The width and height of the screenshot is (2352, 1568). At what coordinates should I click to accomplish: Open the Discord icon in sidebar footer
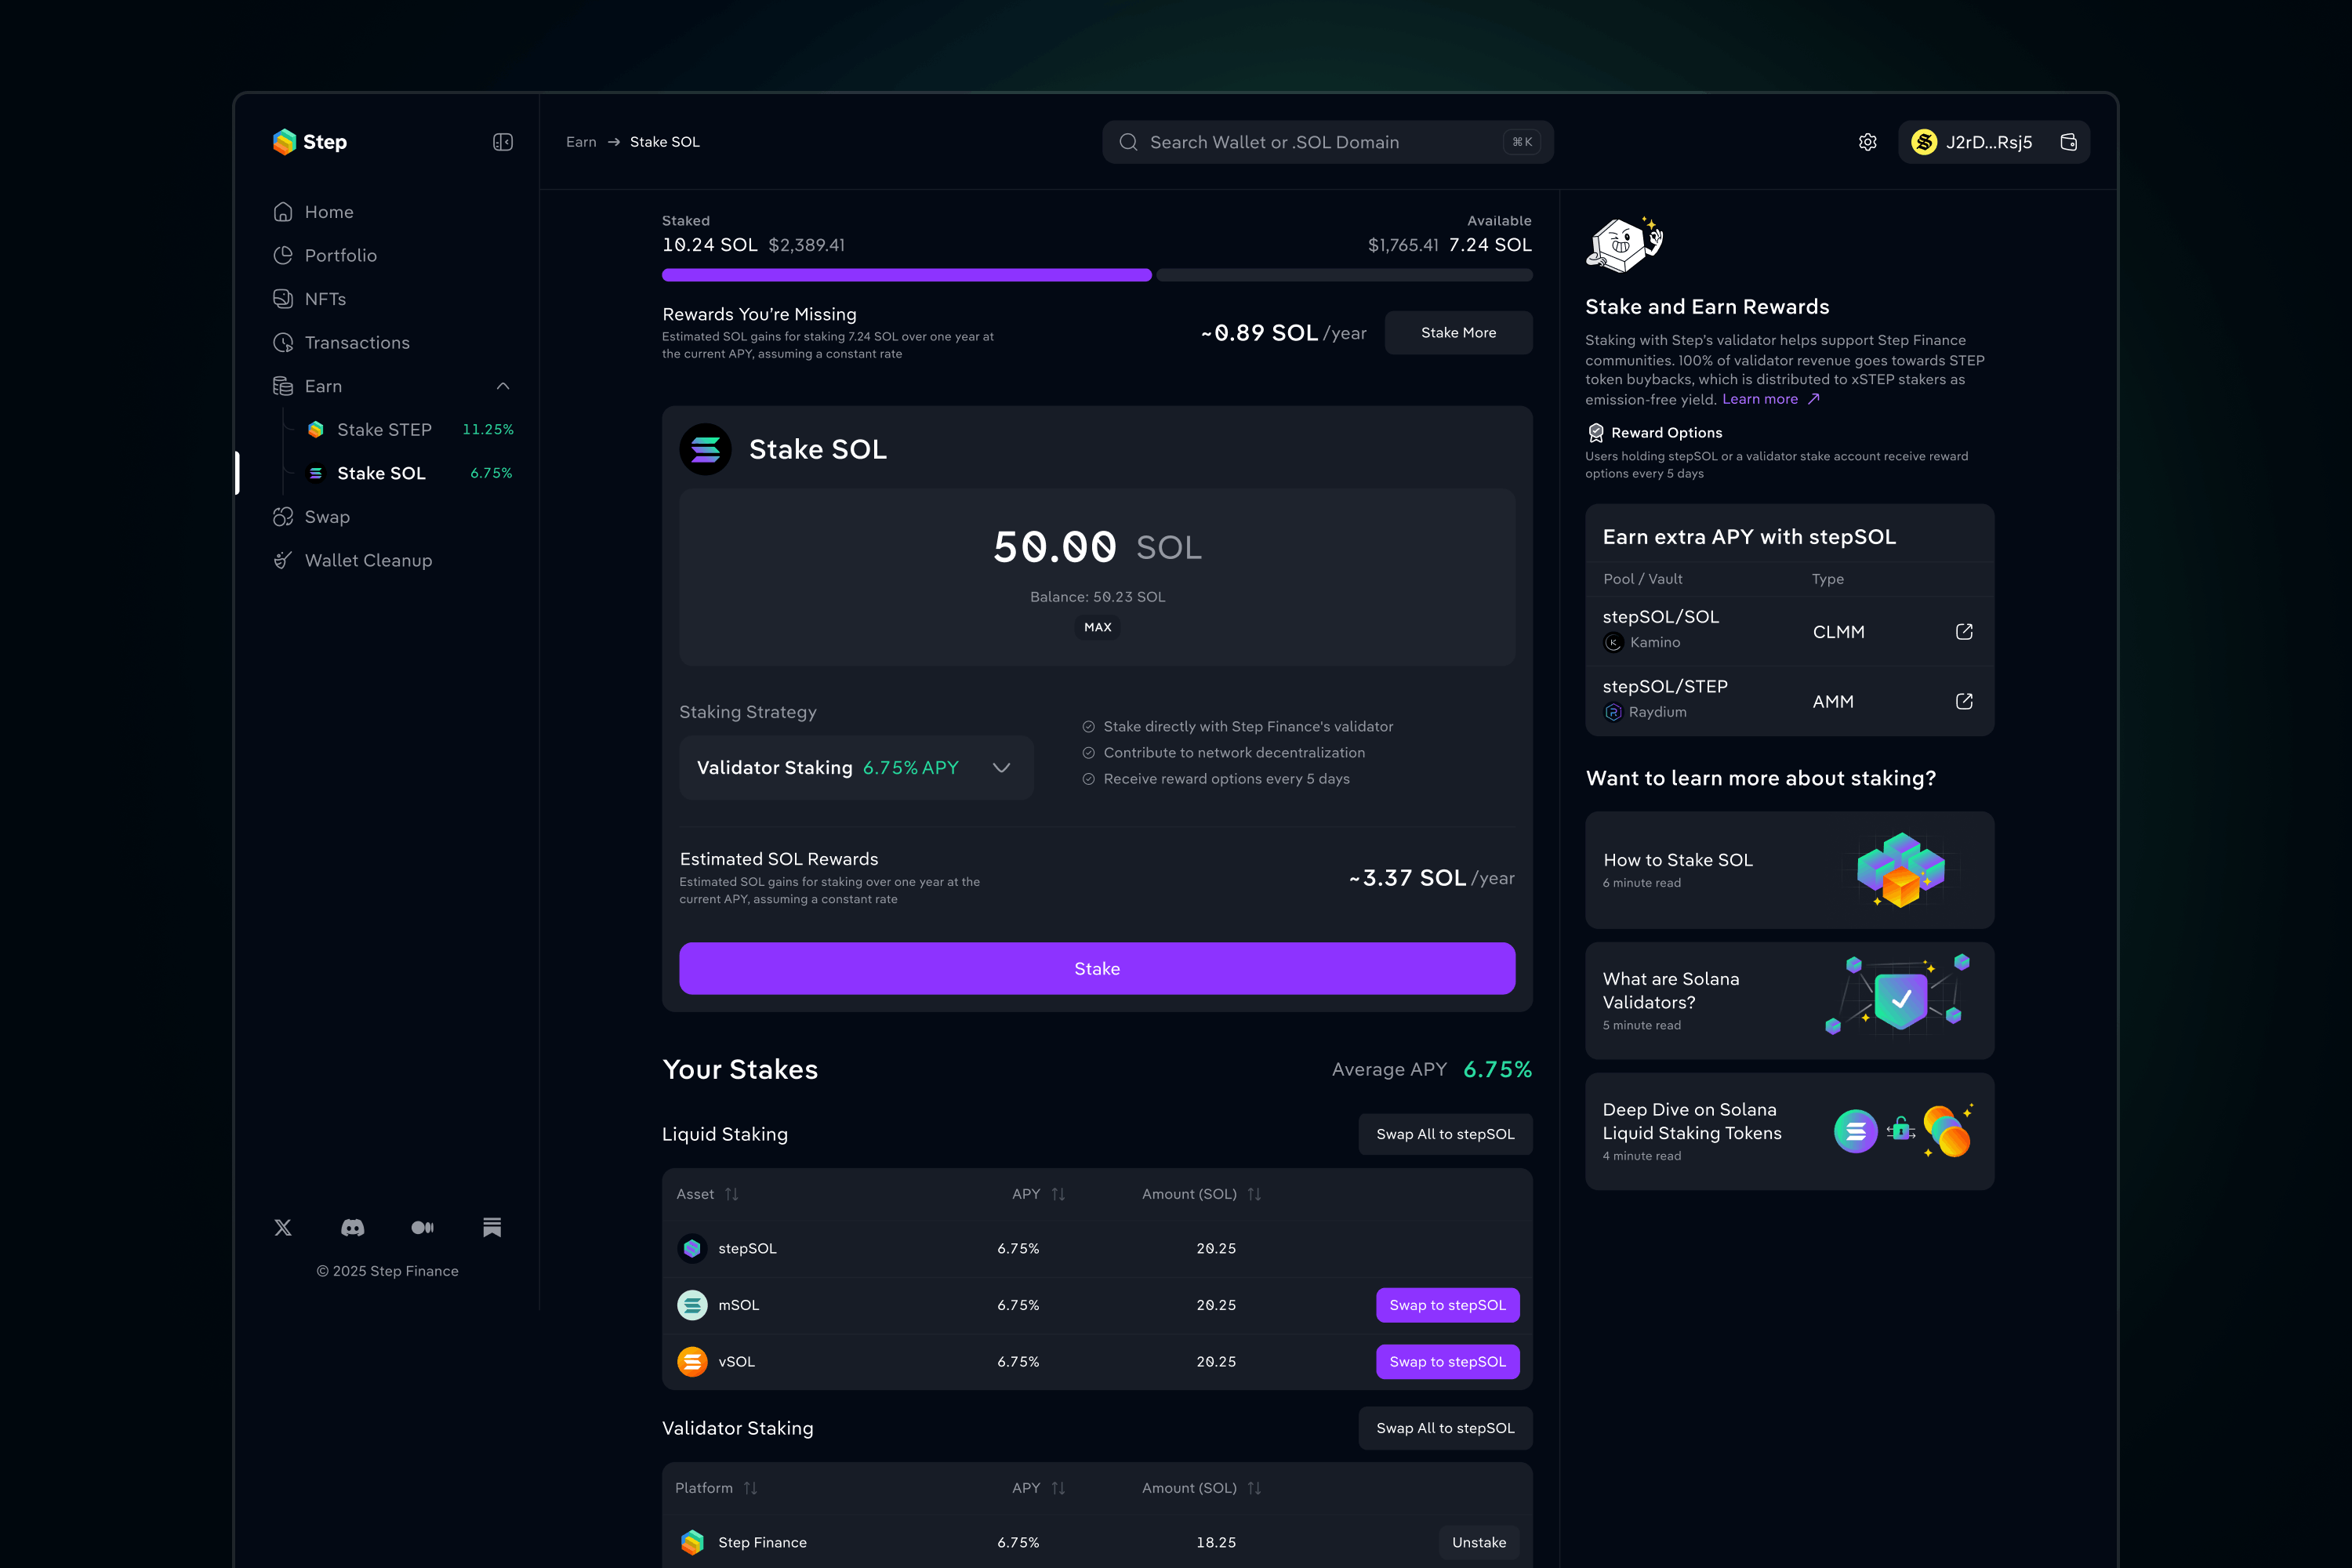353,1227
